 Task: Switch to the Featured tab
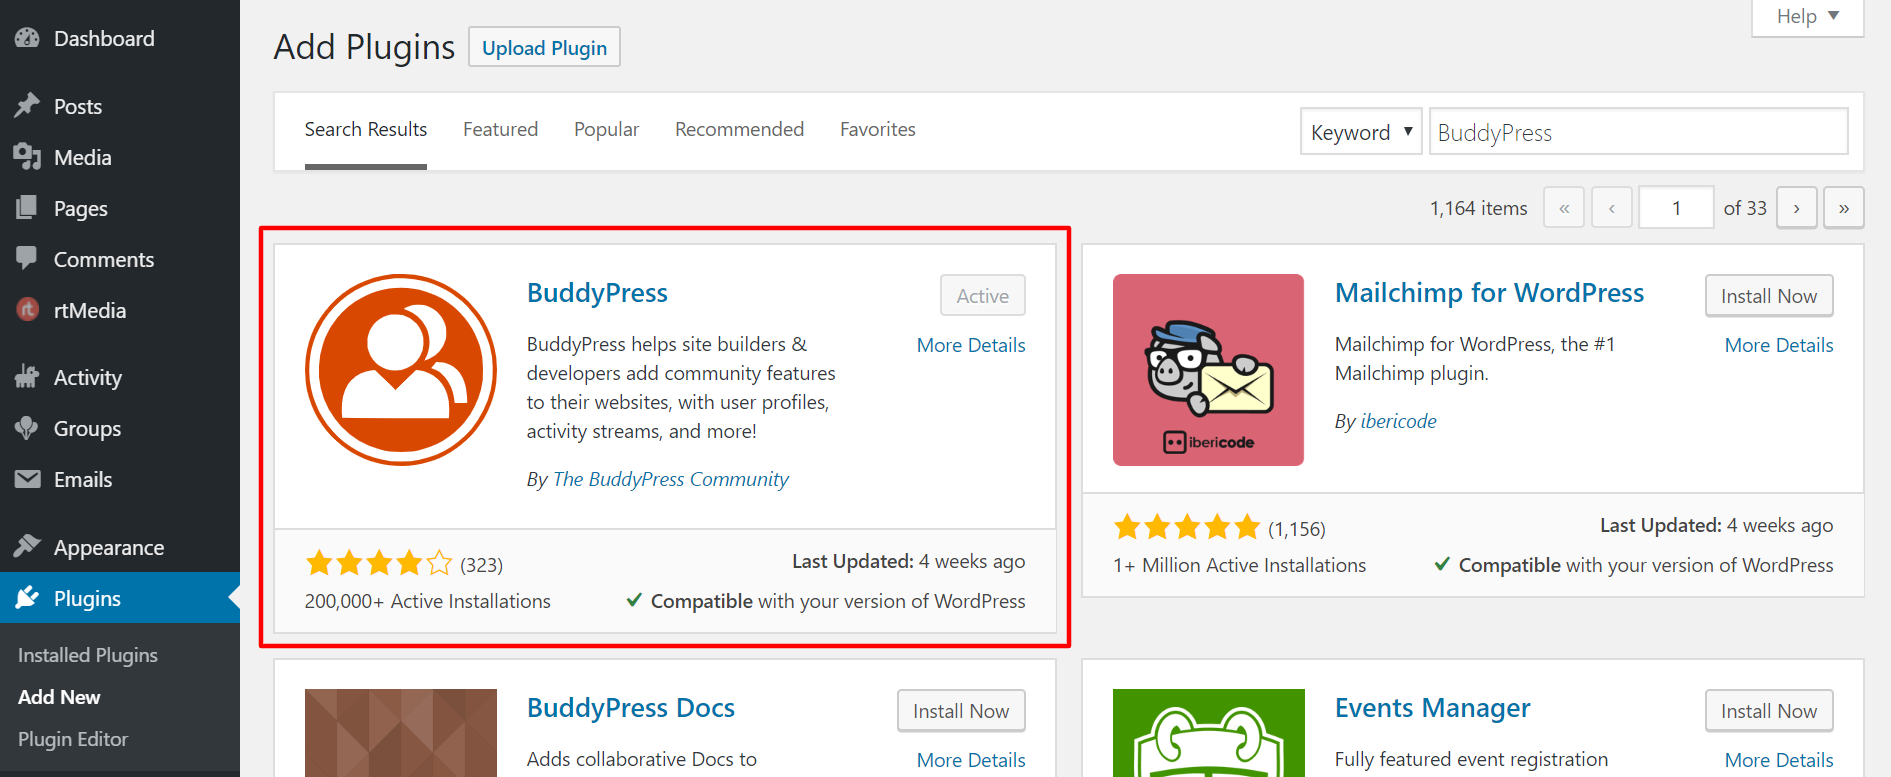click(500, 130)
